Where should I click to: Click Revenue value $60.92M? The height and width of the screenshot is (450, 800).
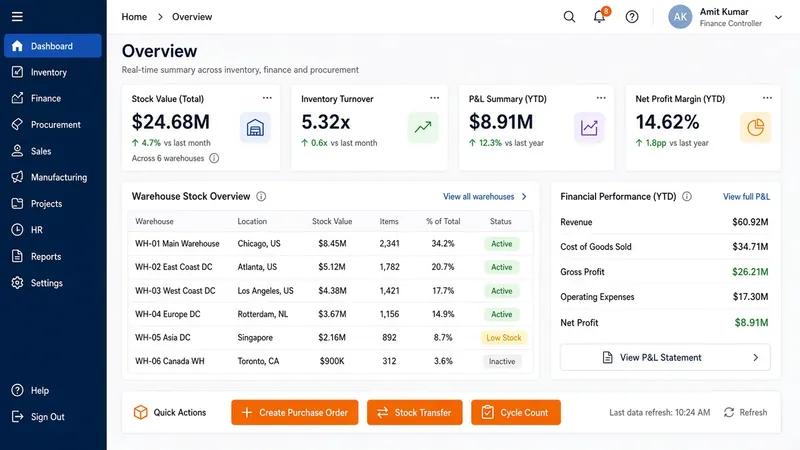pos(750,222)
